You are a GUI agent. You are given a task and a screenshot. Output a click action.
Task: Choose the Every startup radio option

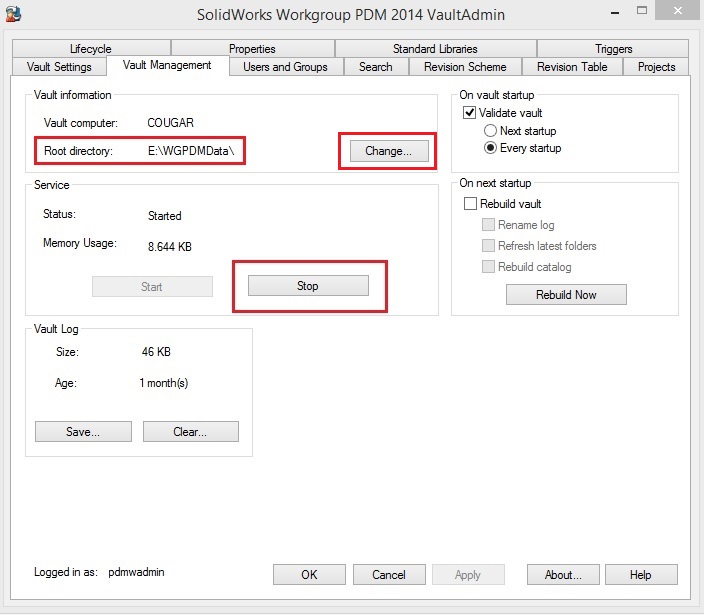tap(490, 148)
